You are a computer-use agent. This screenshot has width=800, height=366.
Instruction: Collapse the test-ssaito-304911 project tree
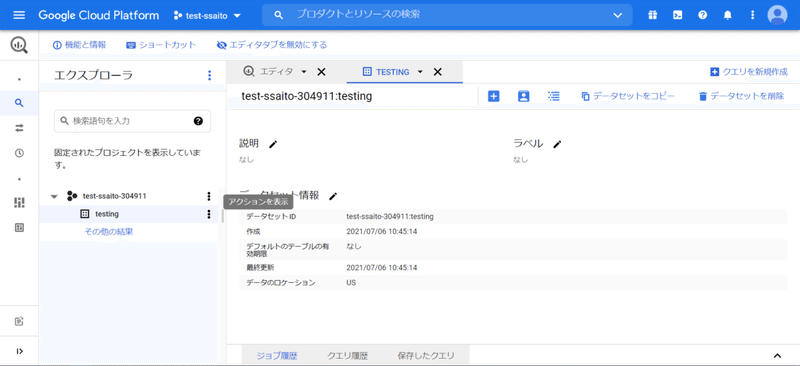tap(54, 197)
